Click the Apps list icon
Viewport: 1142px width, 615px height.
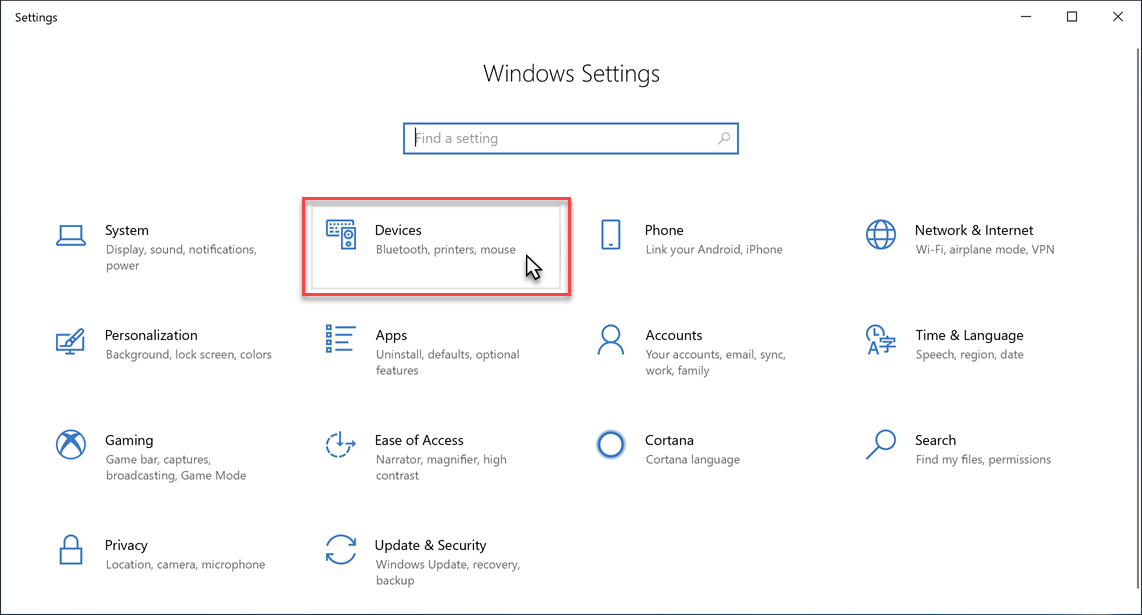coord(340,339)
